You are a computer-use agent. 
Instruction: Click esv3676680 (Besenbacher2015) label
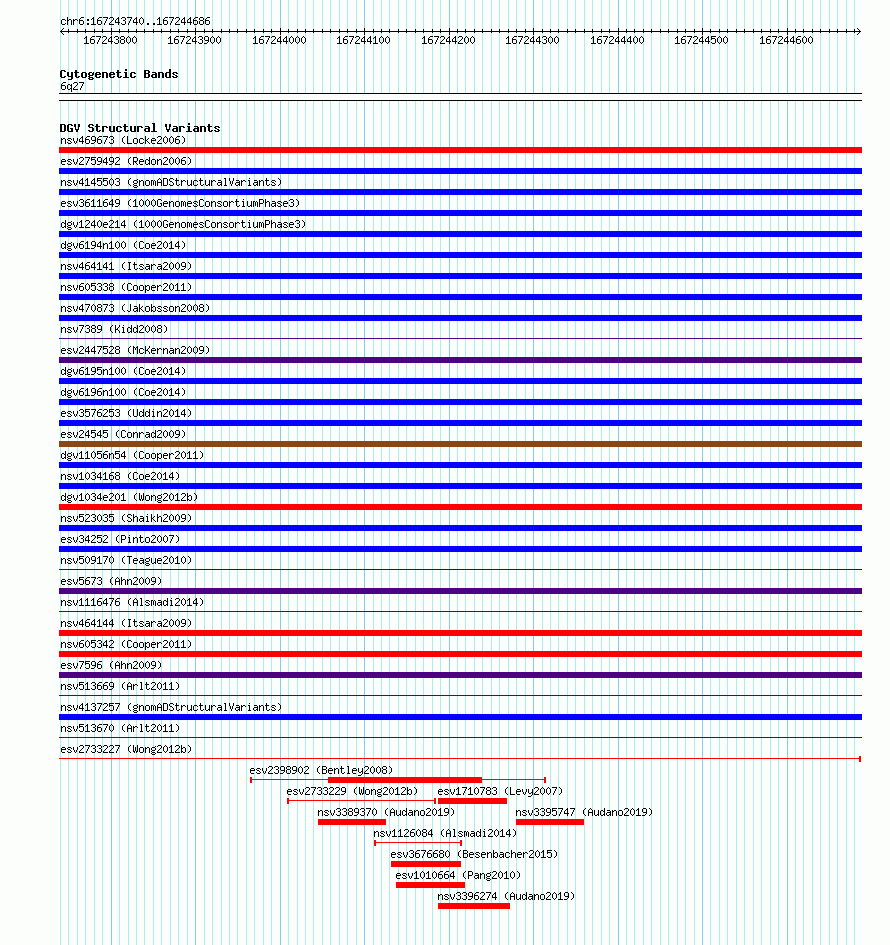click(x=474, y=855)
